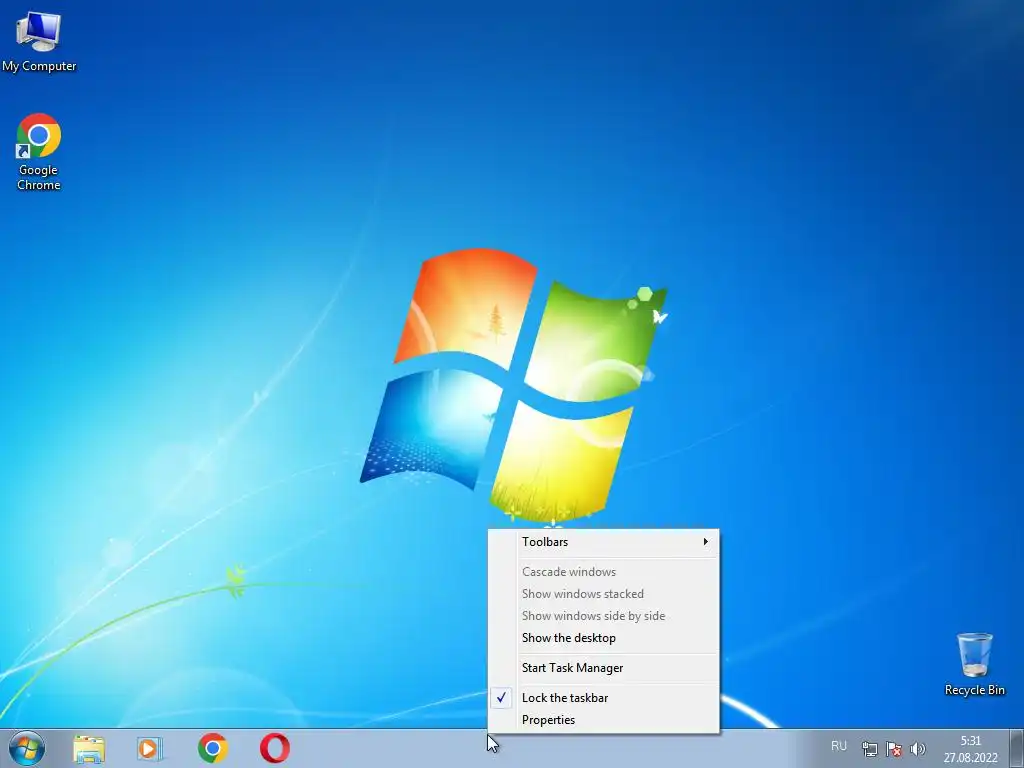1024x768 pixels.
Task: Open the clock showing 5:31
Action: 970,749
